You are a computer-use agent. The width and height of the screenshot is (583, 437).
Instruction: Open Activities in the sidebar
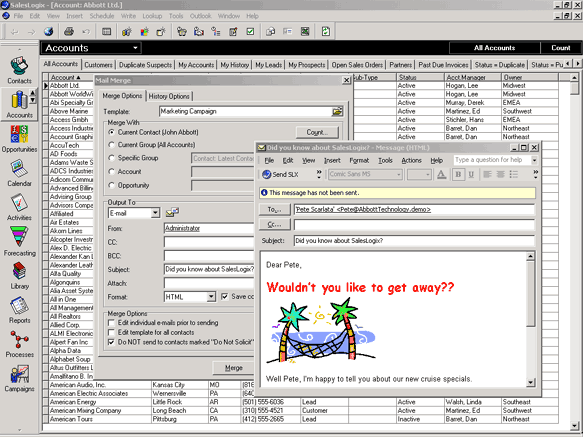coord(19,207)
